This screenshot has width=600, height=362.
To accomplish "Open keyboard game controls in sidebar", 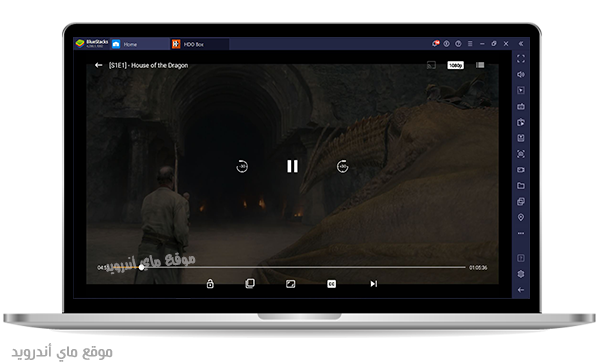I will [521, 106].
